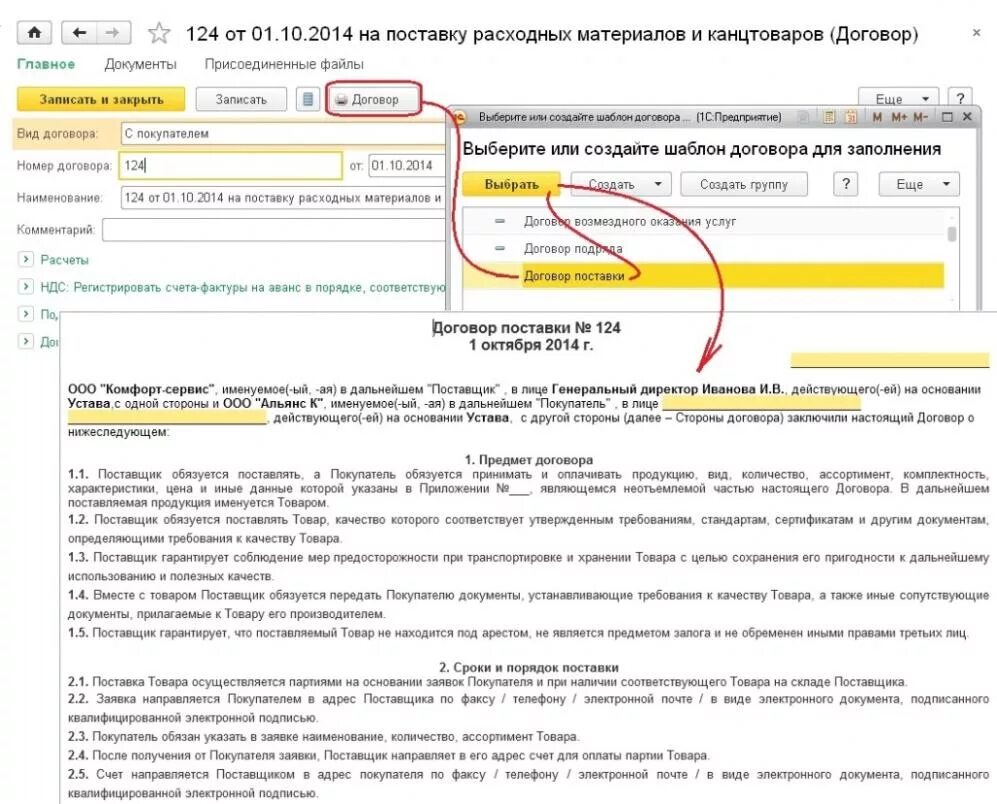Open the calendar icon in dialog title bar
Image resolution: width=997 pixels, height=804 pixels.
click(851, 117)
